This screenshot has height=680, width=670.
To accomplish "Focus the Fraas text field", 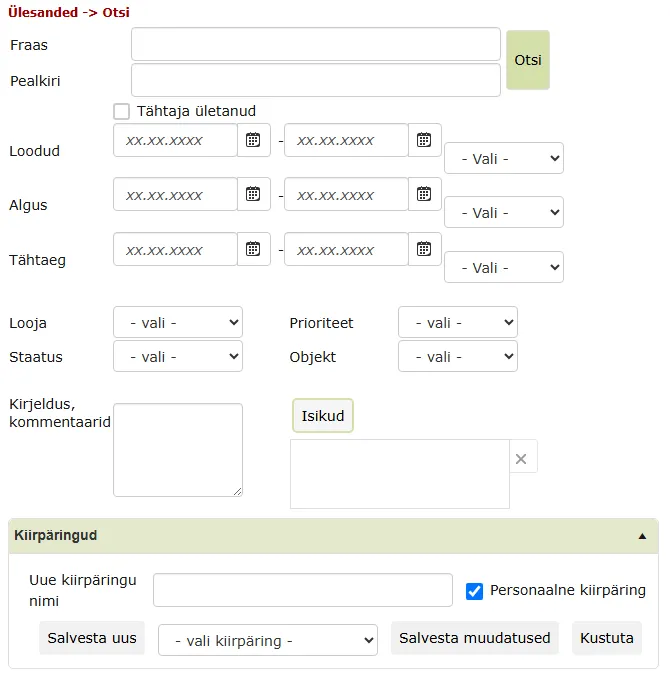I will [316, 44].
